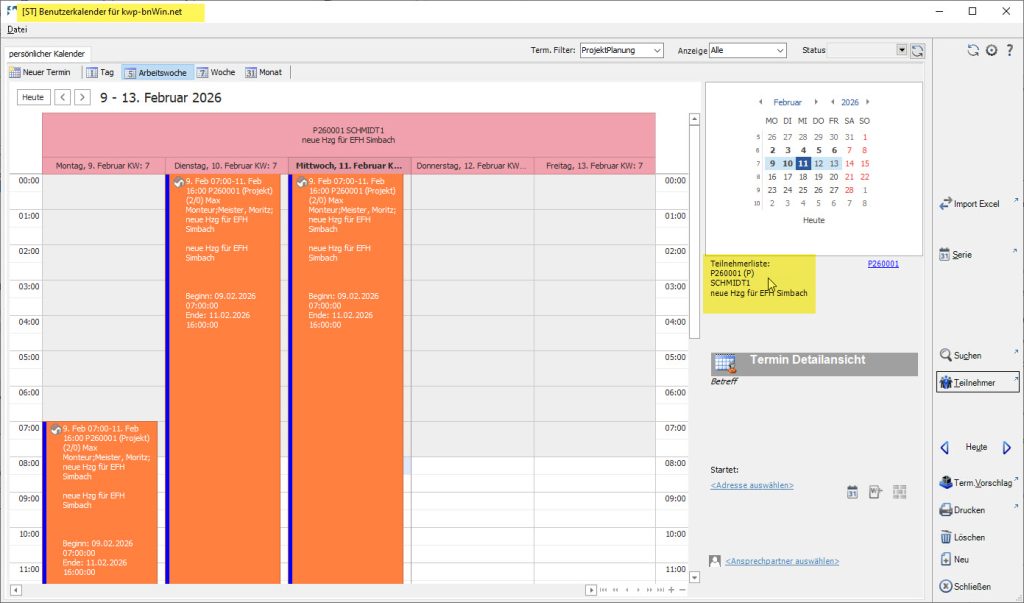The width and height of the screenshot is (1024, 603).
Task: Click the Drucken printer icon
Action: point(945,510)
